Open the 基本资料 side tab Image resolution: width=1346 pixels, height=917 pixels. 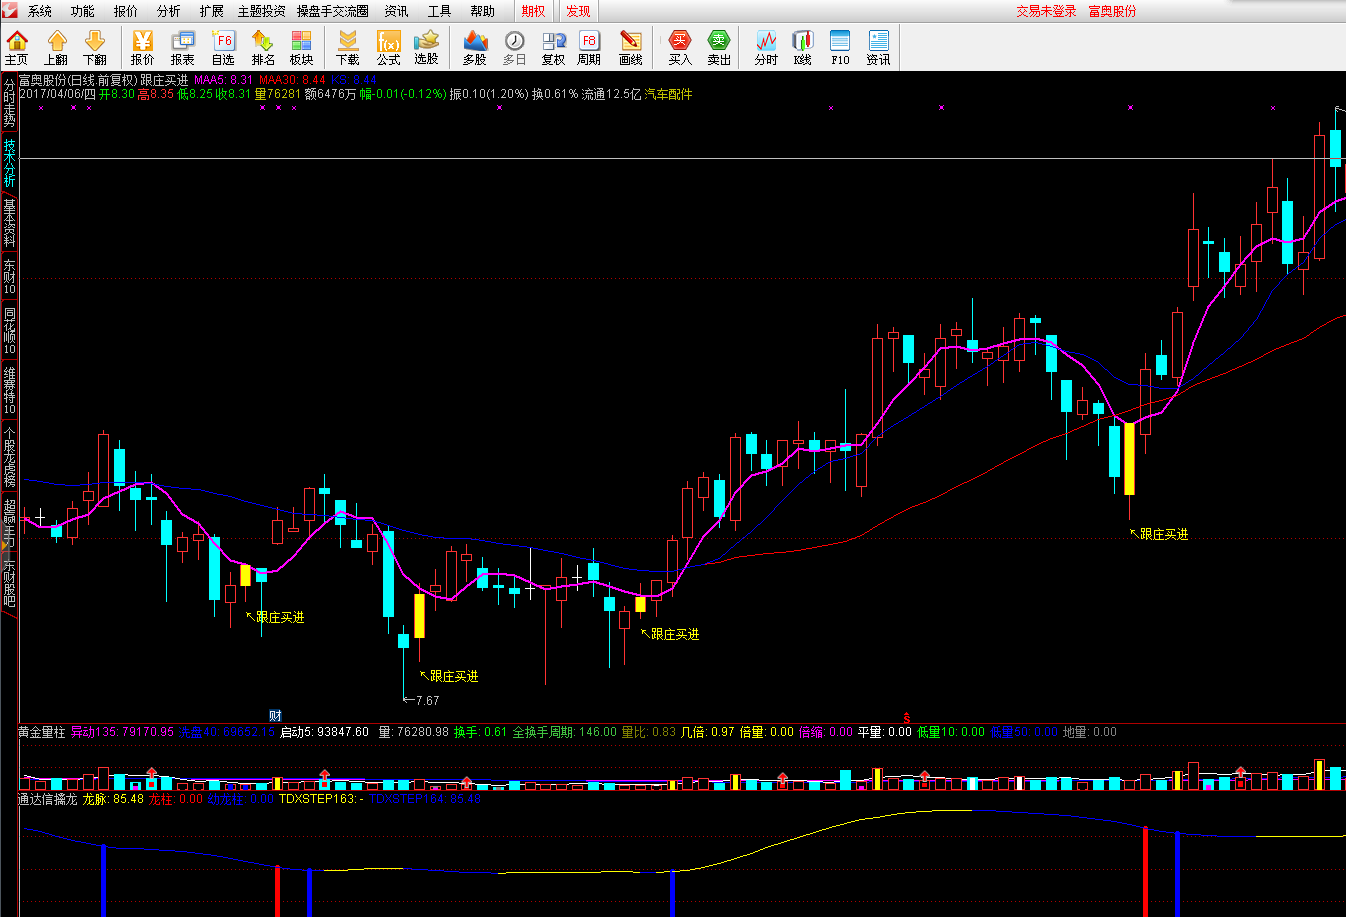tap(9, 223)
